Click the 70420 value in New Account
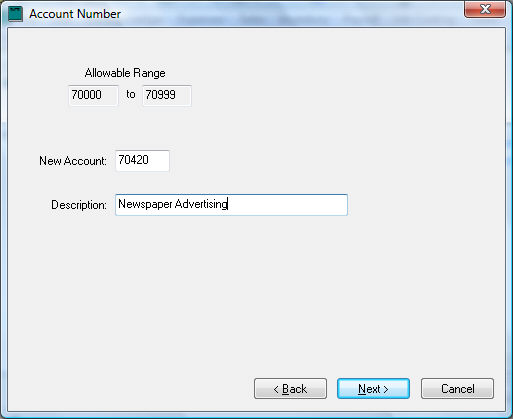This screenshot has width=513, height=419. click(133, 160)
